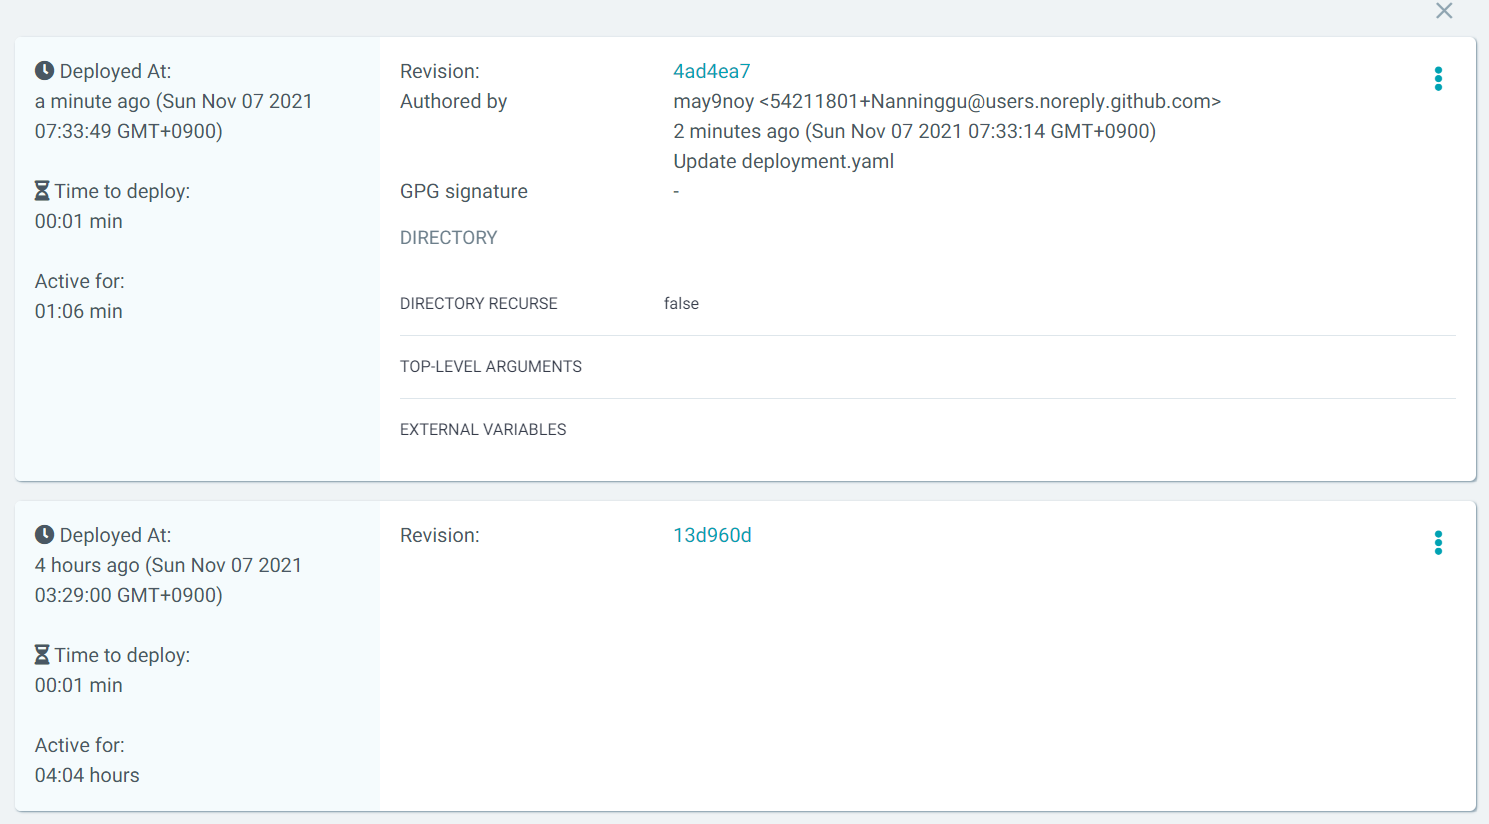
Task: Click 'Active for:' label above 04:04 hours
Action: 80,745
